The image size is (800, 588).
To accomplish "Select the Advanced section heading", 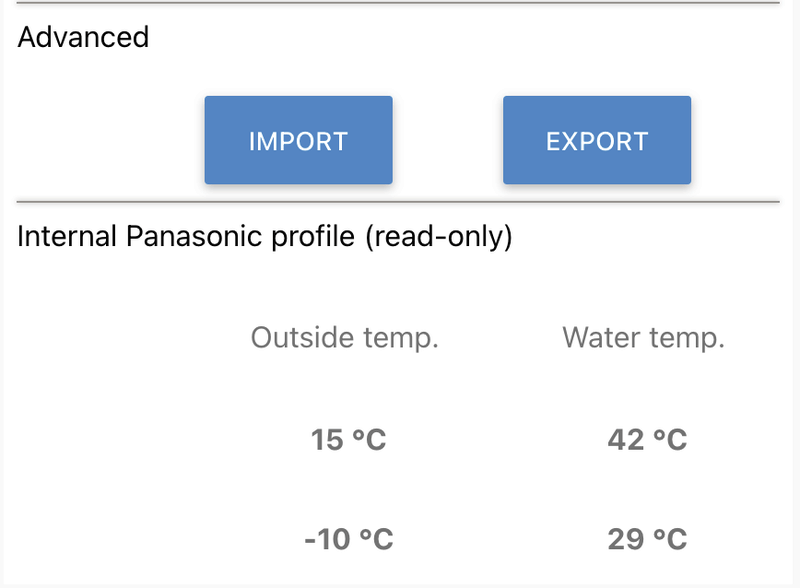I will coord(83,37).
